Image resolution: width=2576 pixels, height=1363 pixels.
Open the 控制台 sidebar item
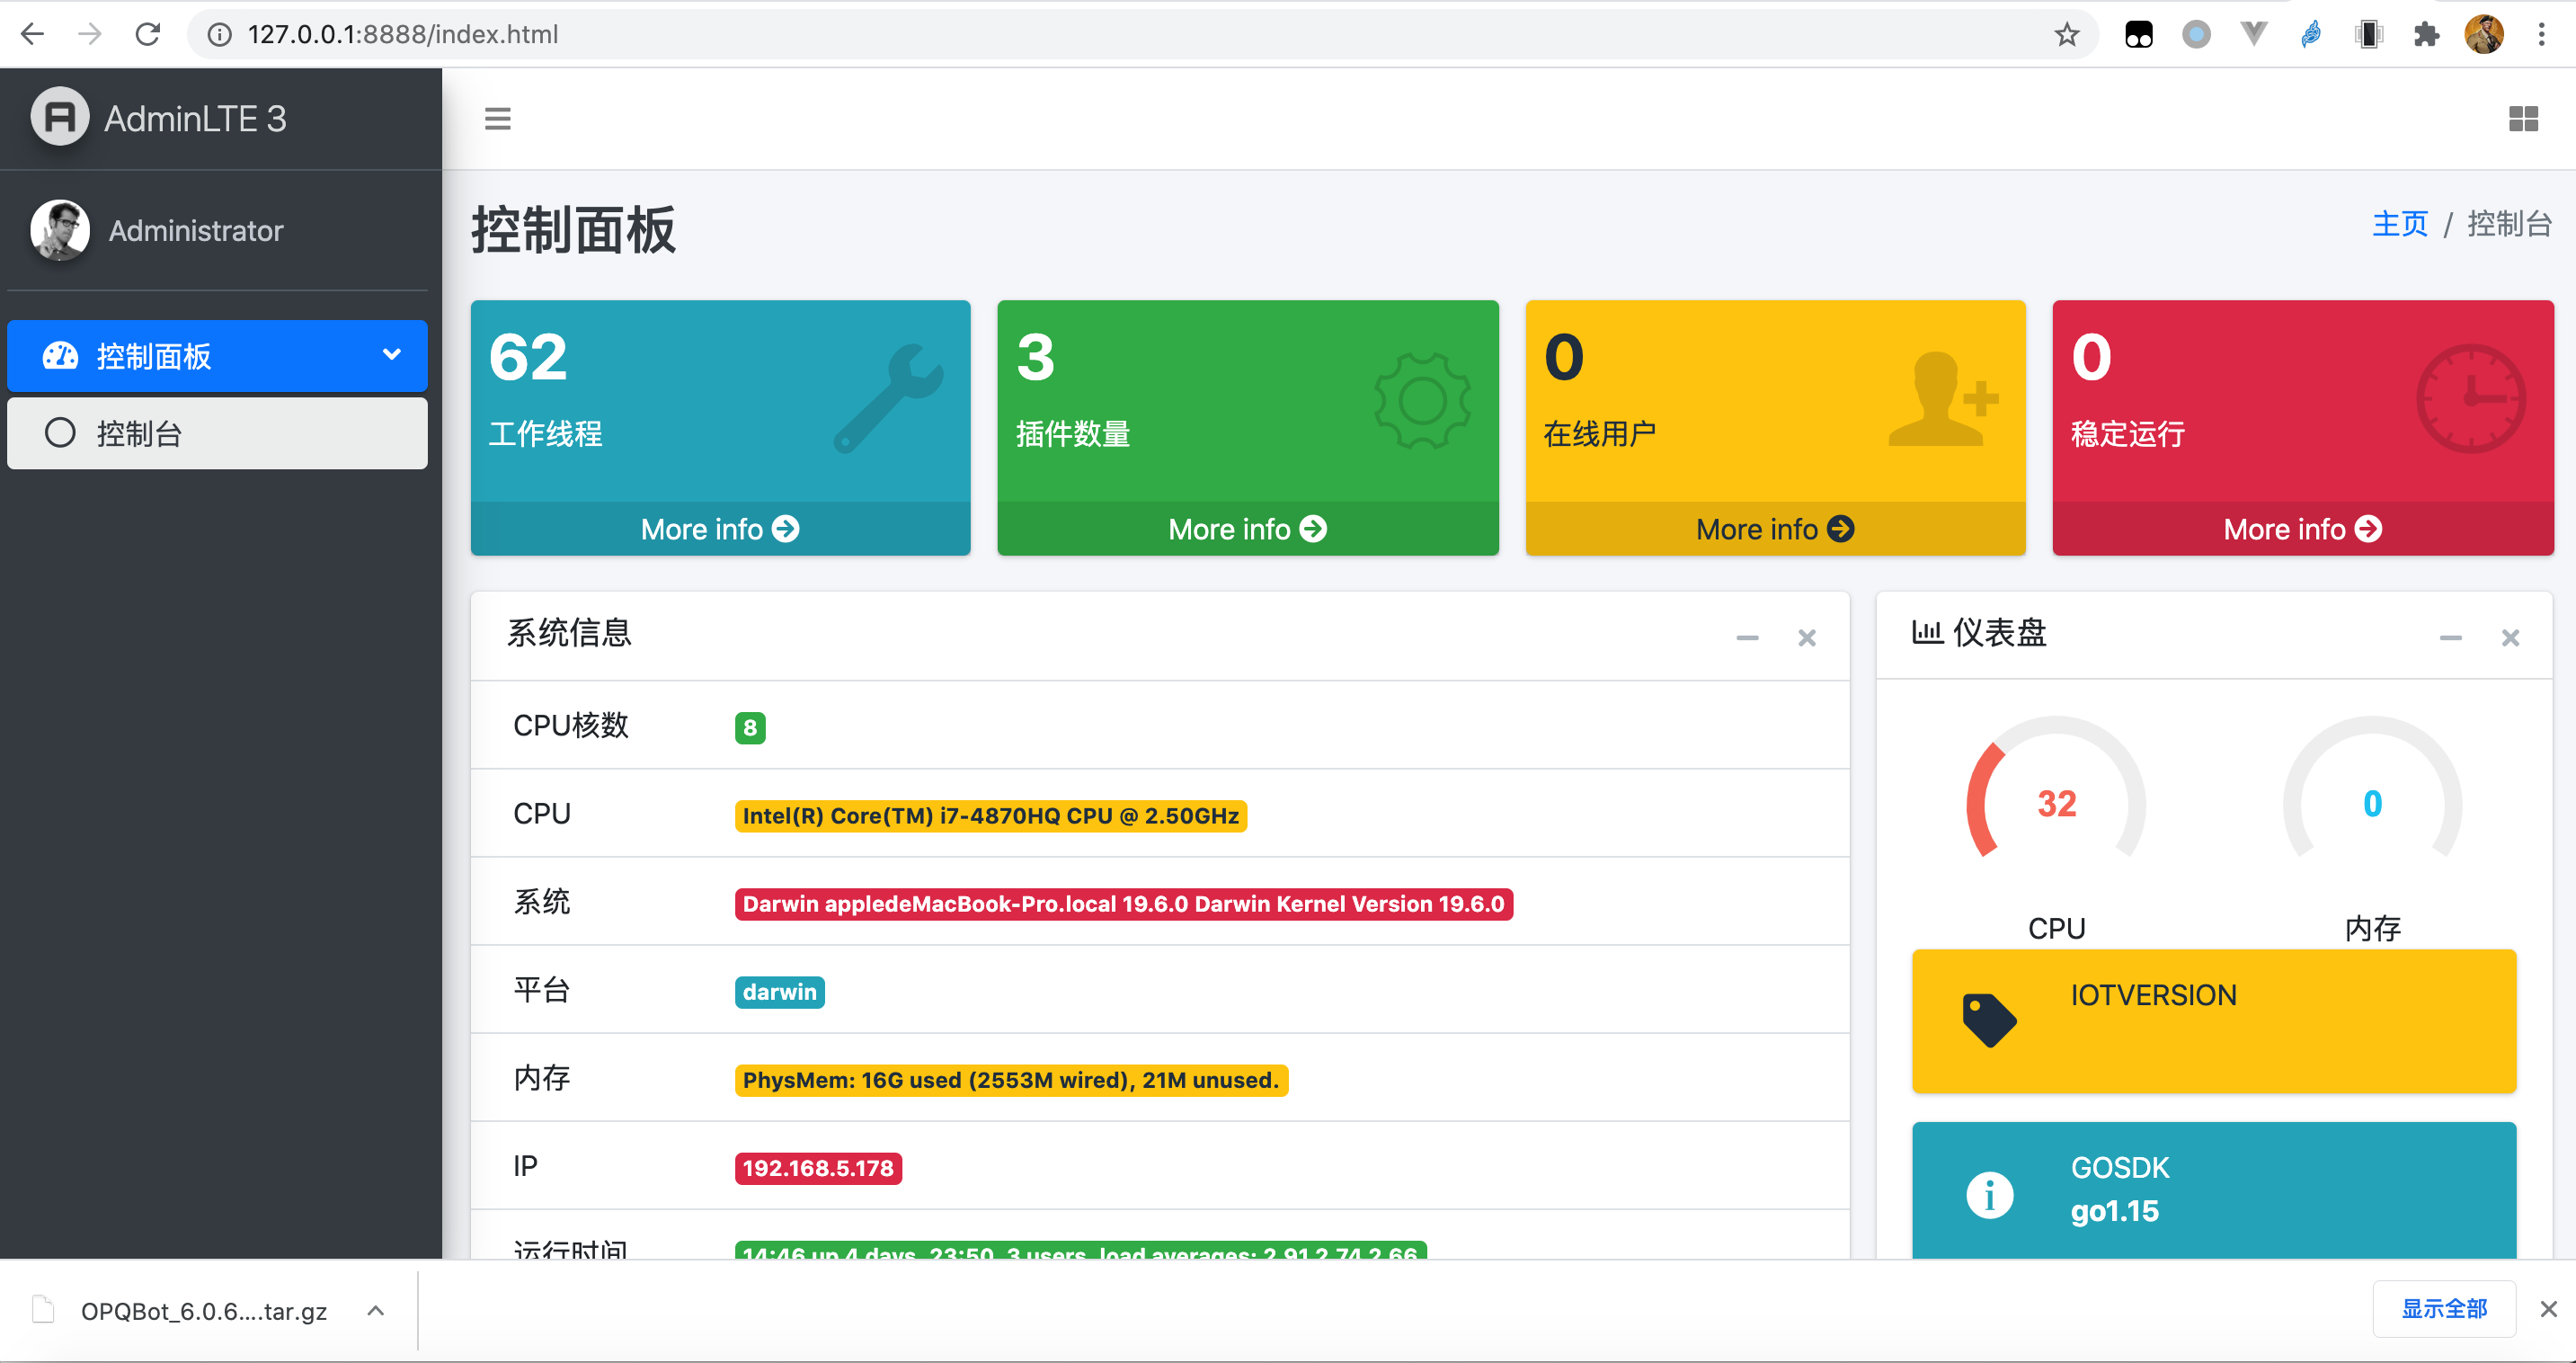click(x=217, y=433)
